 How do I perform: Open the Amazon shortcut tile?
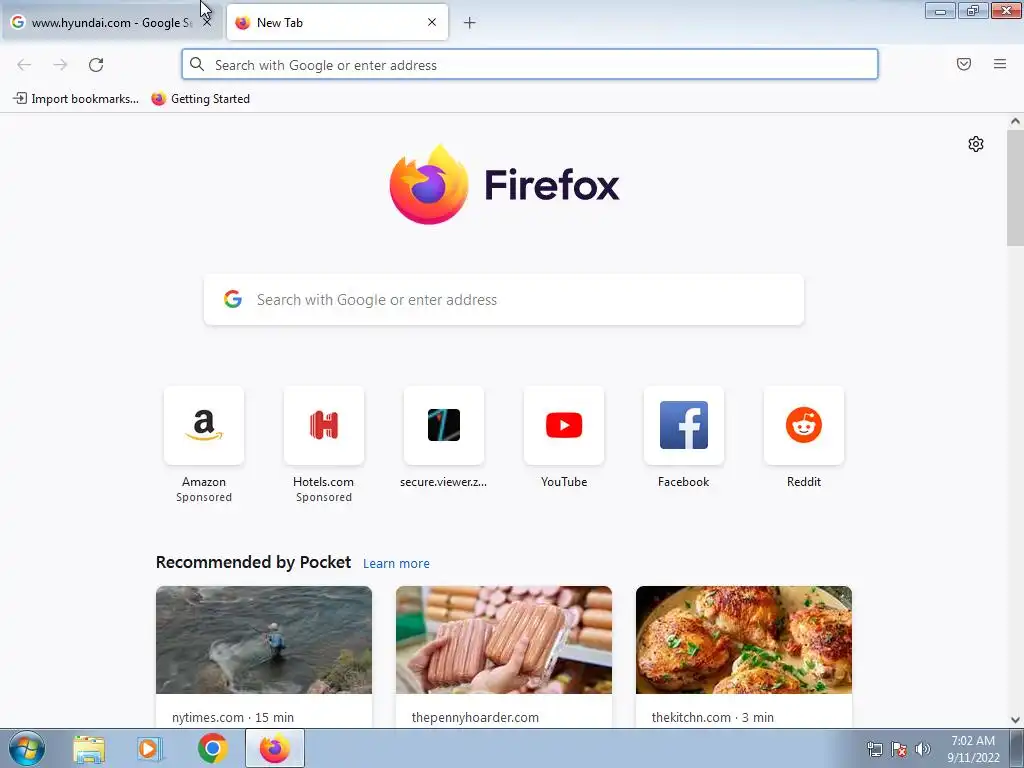204,425
